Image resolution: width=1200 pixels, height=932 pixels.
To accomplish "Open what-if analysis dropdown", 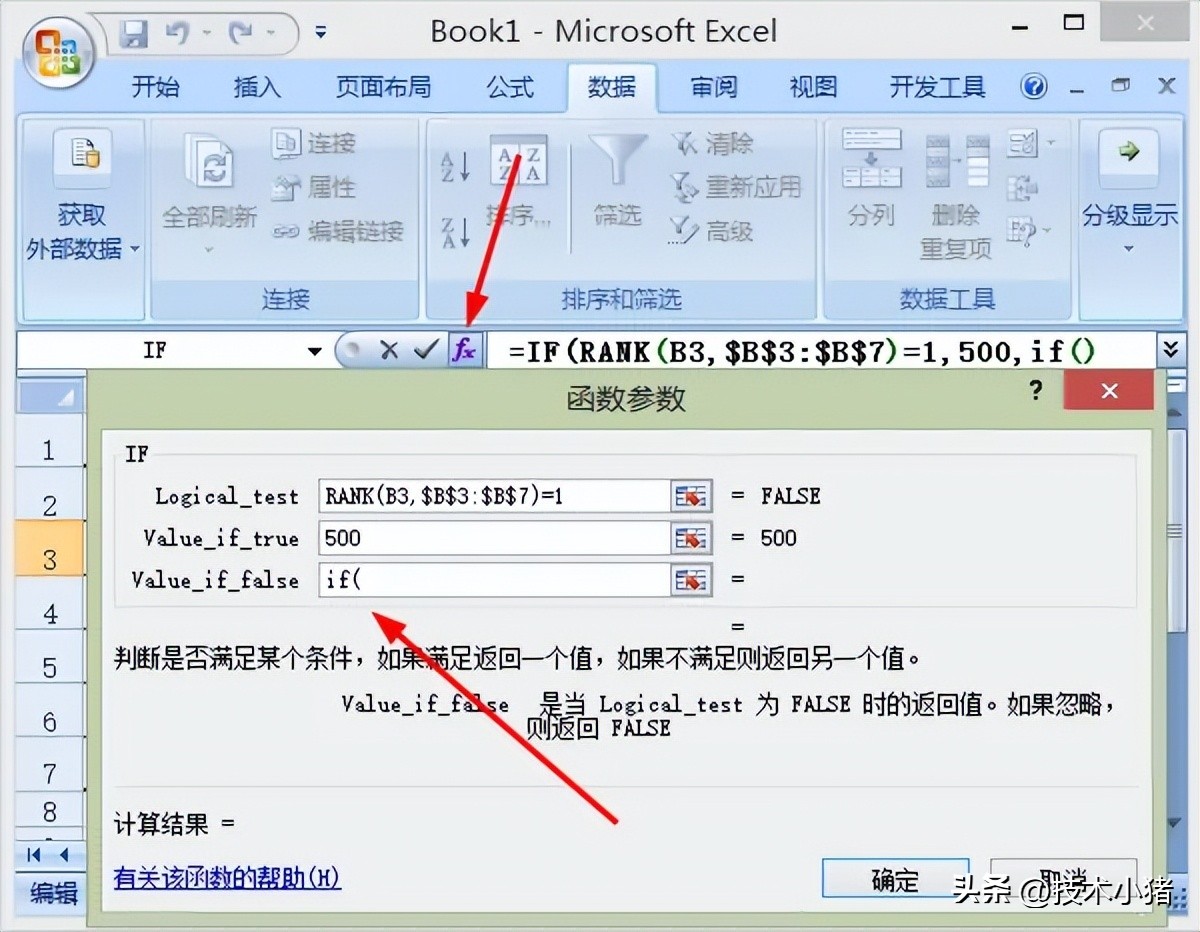I will pyautogui.click(x=1047, y=231).
